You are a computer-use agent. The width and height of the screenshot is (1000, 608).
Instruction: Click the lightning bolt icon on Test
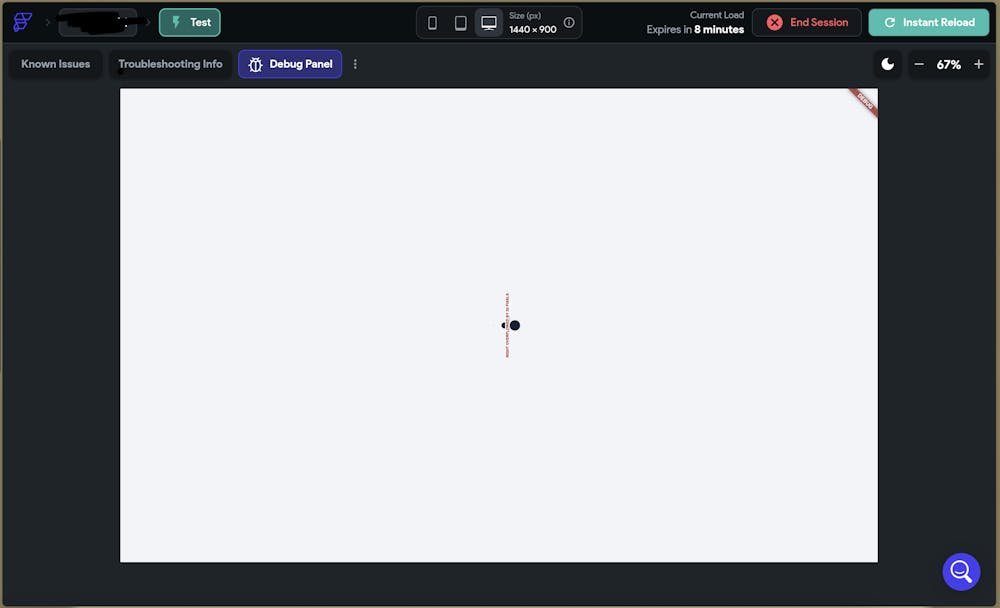[176, 22]
